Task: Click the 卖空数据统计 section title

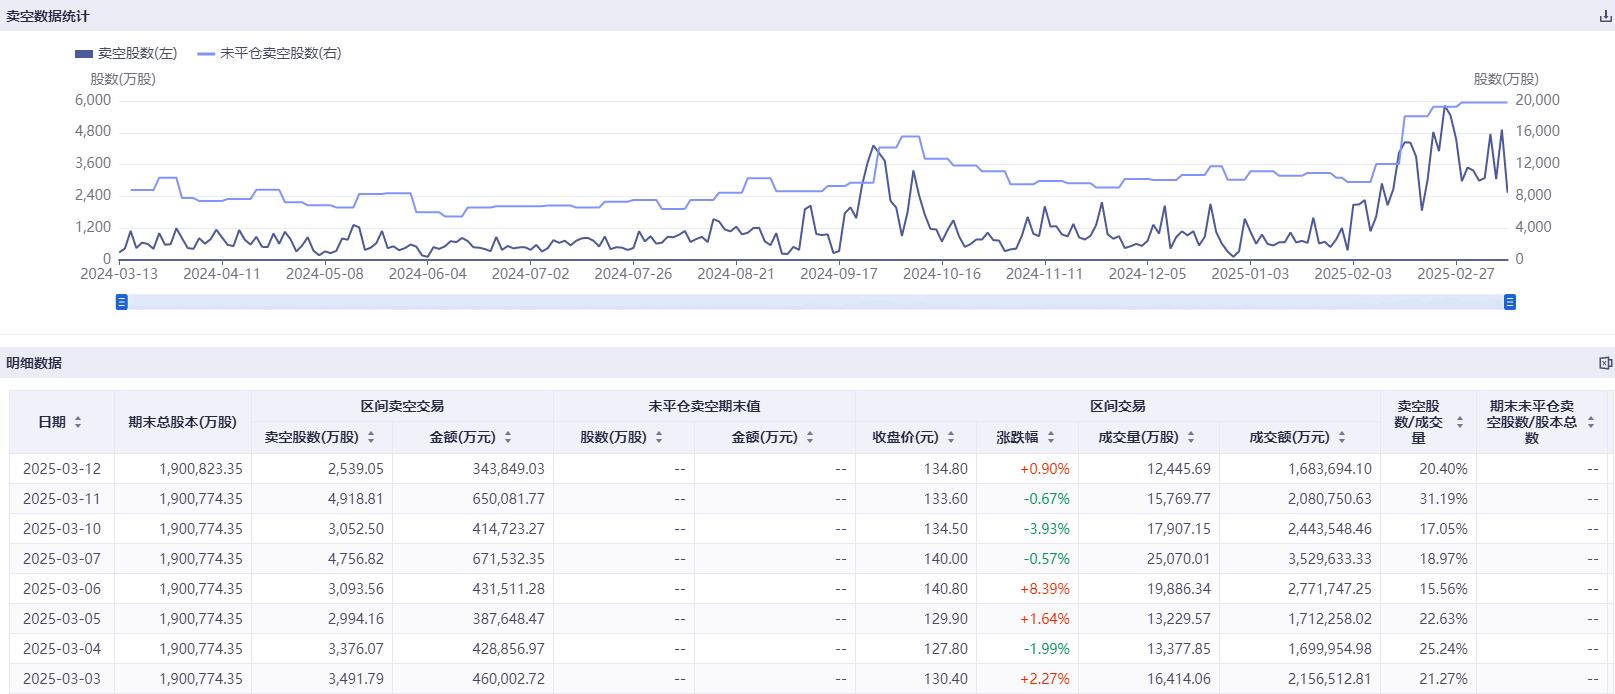Action: click(x=47, y=16)
